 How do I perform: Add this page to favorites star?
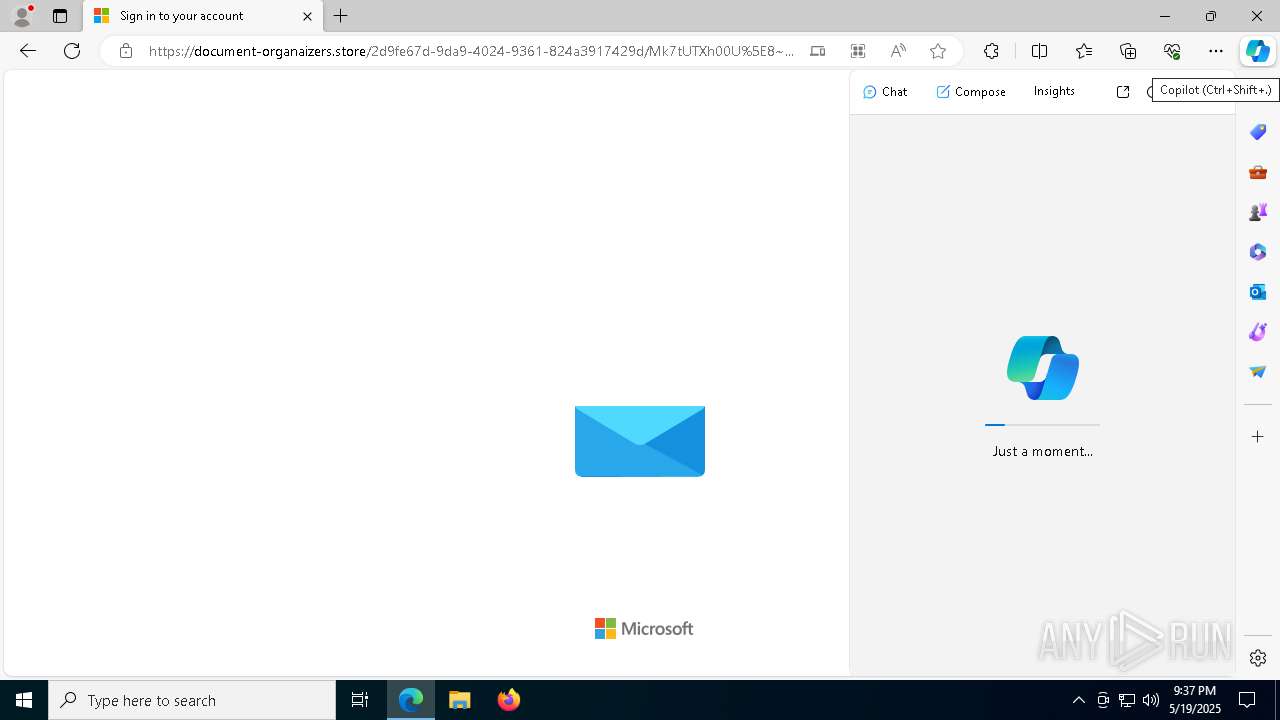click(x=937, y=51)
